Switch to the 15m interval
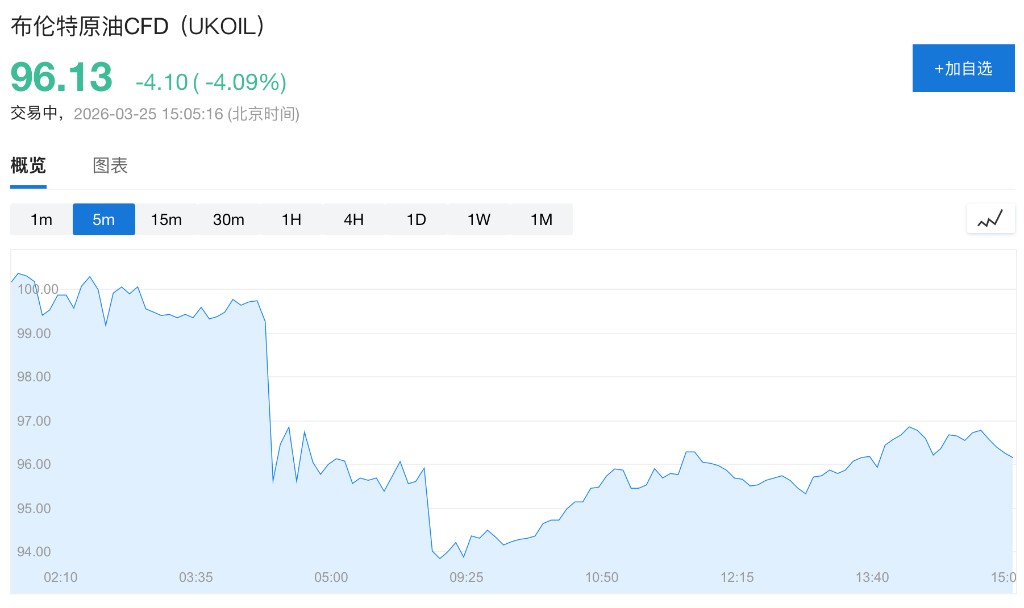 pyautogui.click(x=166, y=219)
